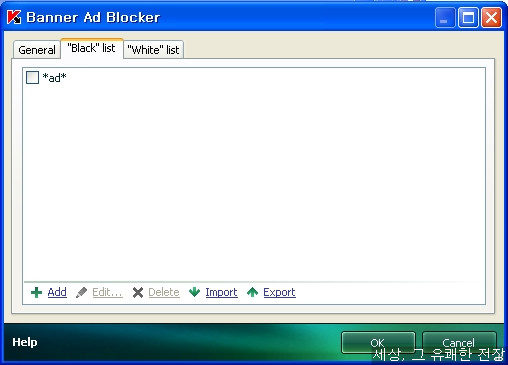
Task: Minimize the Banner Ad Blocker window
Action: (x=445, y=18)
